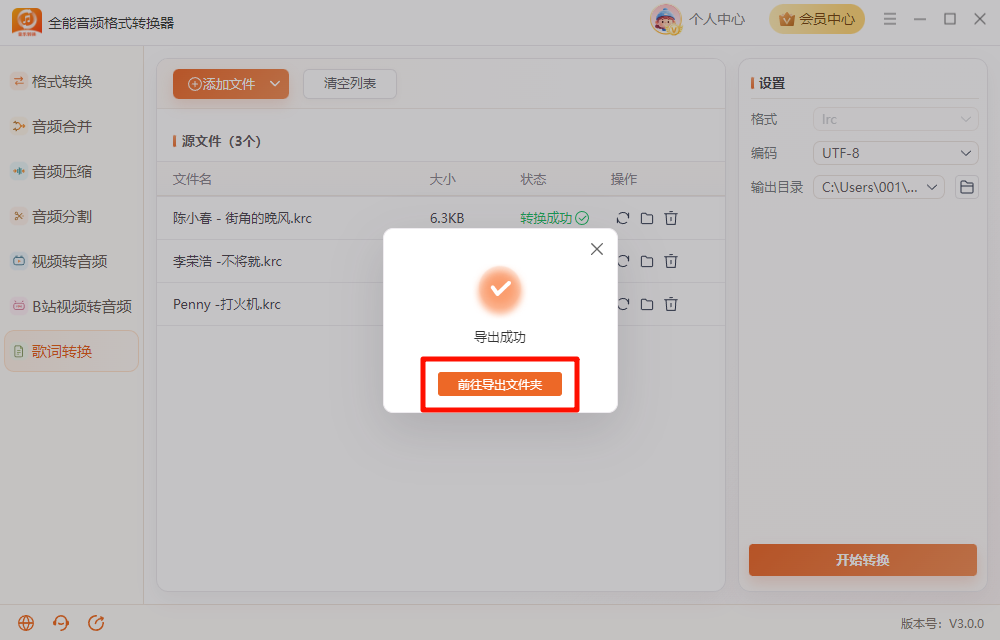Select file row 李荣浩 -不将就.krc
The image size is (1000, 640).
[441, 261]
